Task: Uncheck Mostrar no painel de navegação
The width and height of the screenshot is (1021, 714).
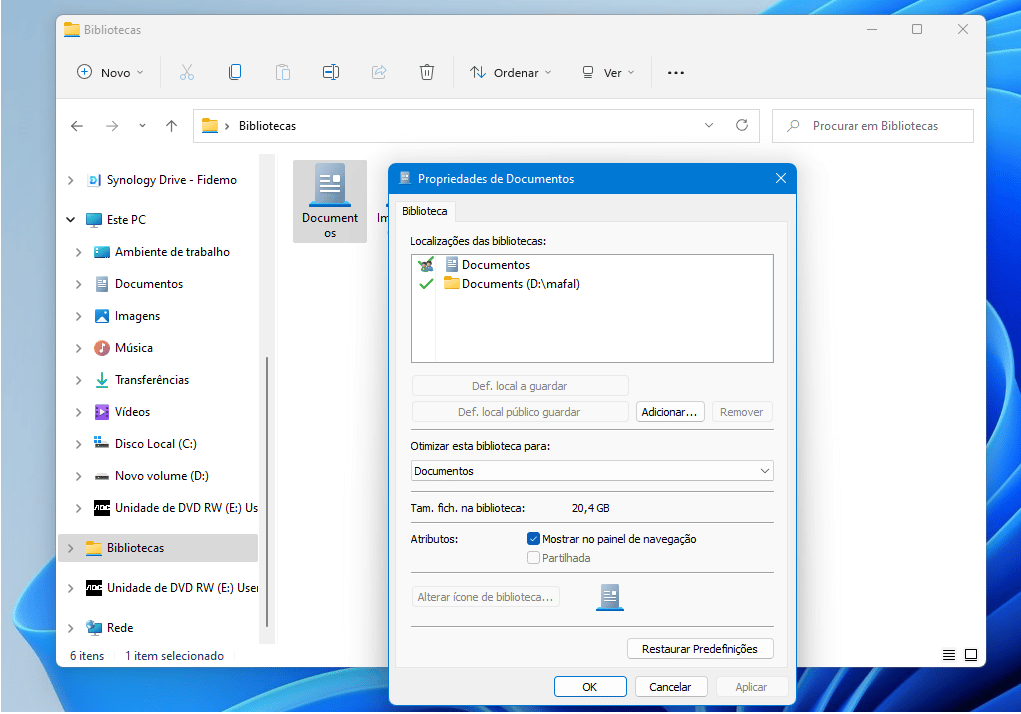Action: pos(534,539)
